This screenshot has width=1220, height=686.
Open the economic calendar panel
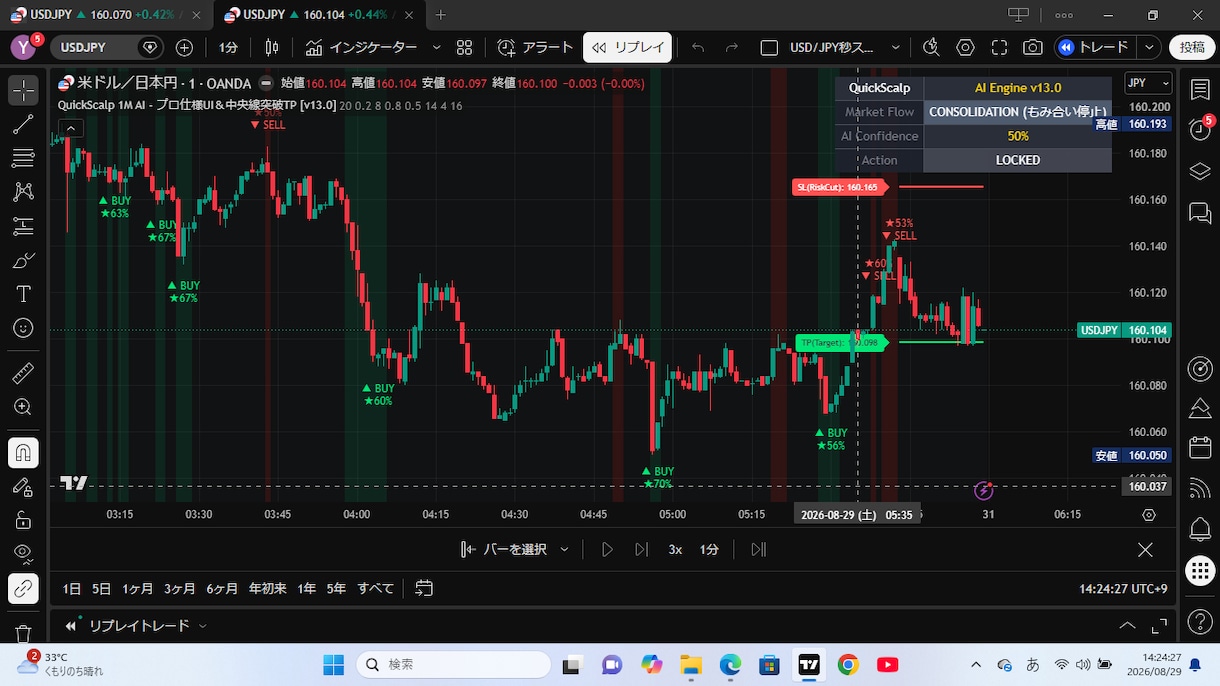pyautogui.click(x=1200, y=448)
